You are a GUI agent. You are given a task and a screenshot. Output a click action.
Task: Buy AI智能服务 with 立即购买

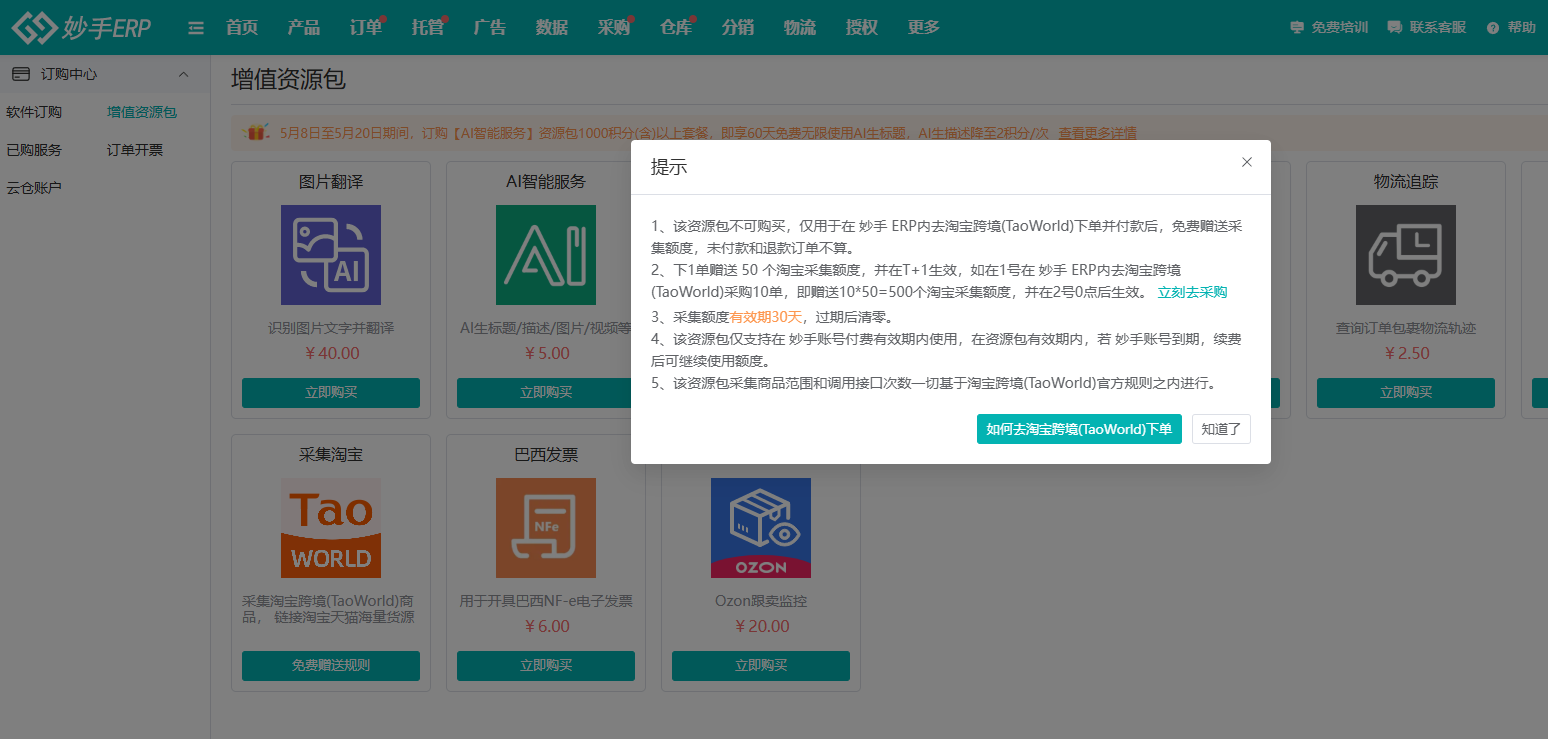click(x=546, y=393)
